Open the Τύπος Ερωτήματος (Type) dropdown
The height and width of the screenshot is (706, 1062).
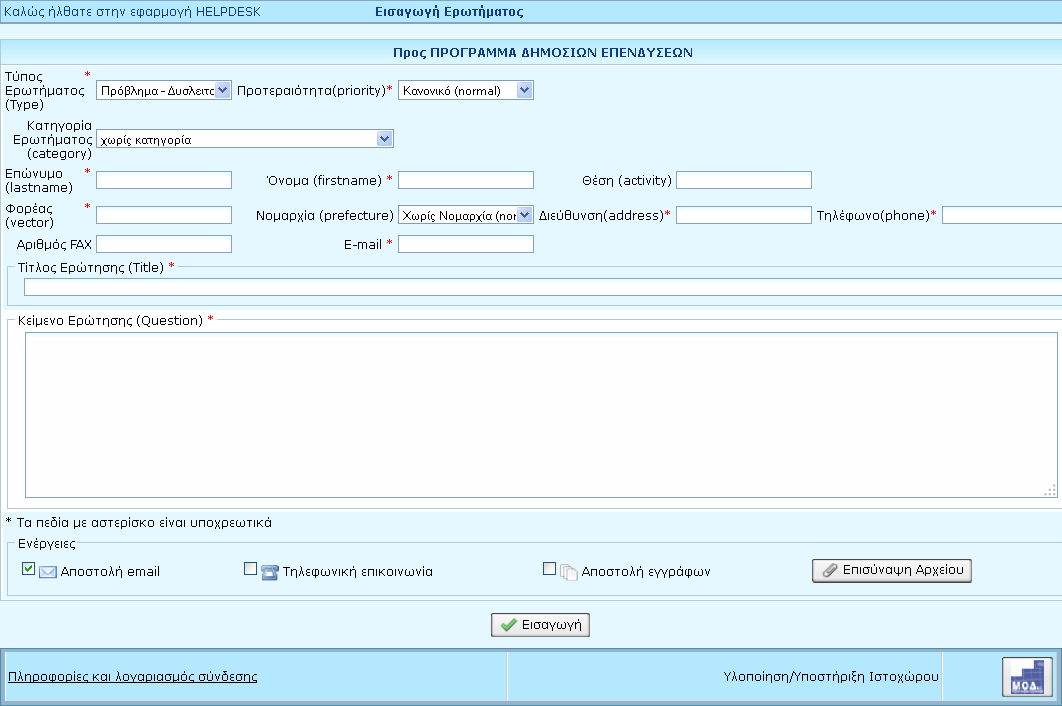[164, 90]
